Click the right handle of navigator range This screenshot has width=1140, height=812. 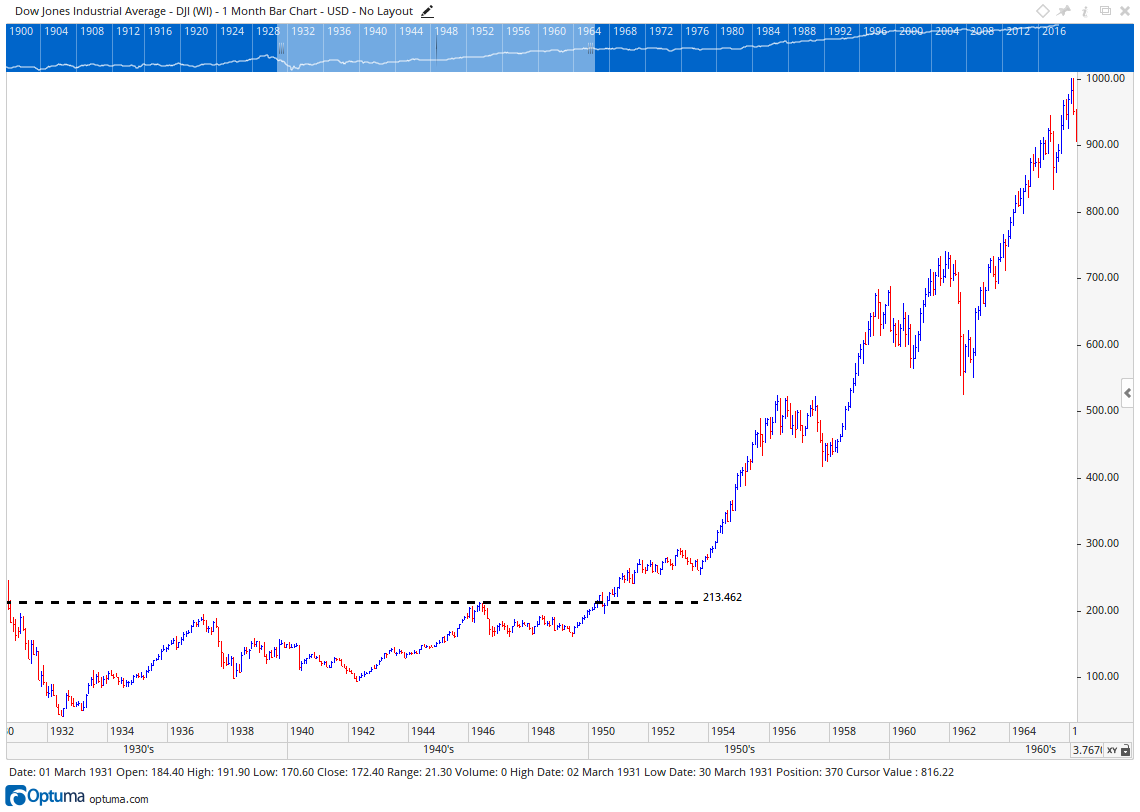[590, 47]
